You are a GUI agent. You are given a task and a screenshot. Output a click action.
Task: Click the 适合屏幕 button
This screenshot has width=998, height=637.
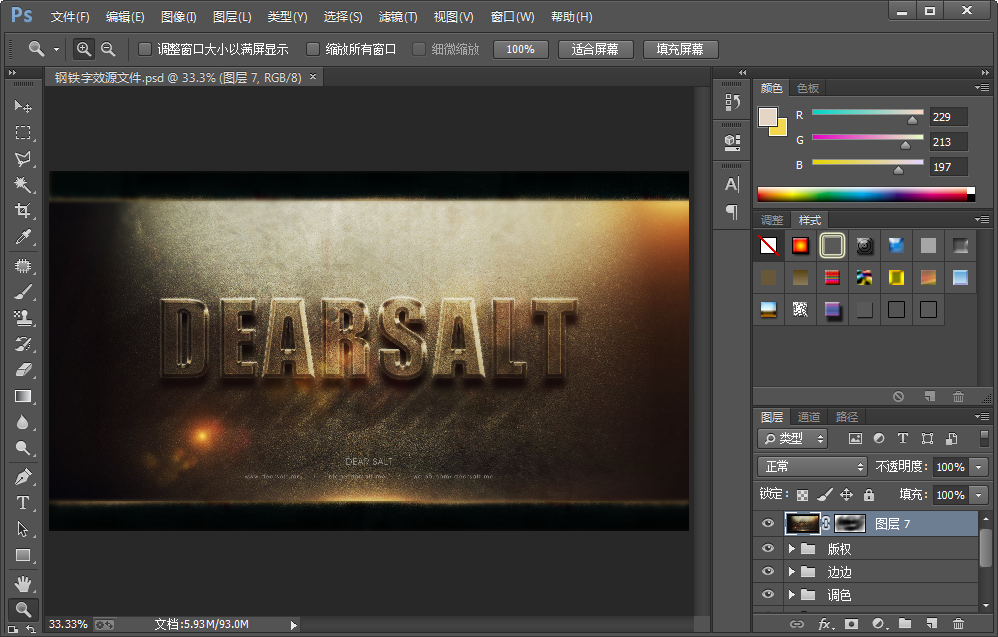point(595,49)
